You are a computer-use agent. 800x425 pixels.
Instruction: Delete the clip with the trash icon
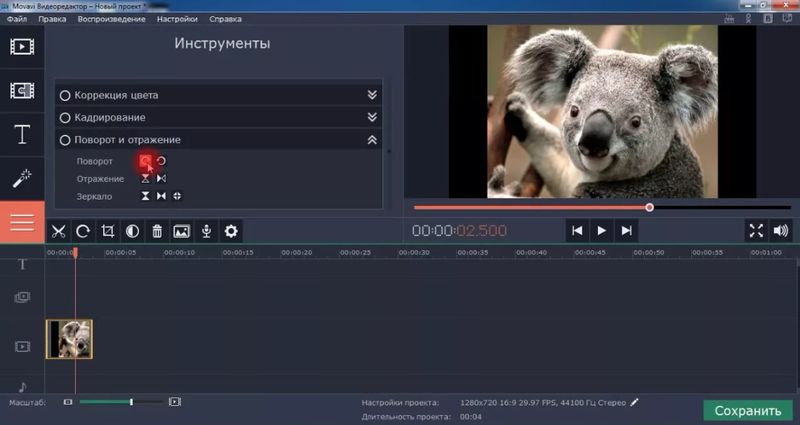coord(157,231)
